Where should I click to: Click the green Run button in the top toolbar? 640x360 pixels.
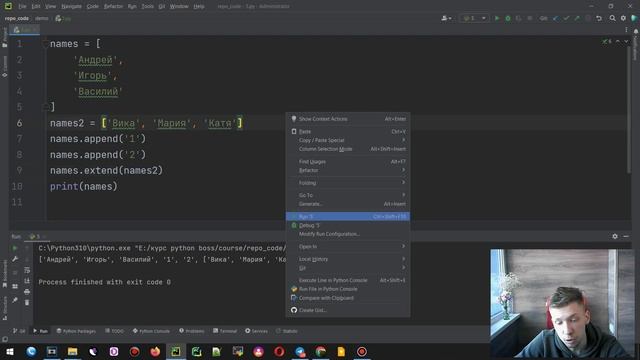(497, 18)
